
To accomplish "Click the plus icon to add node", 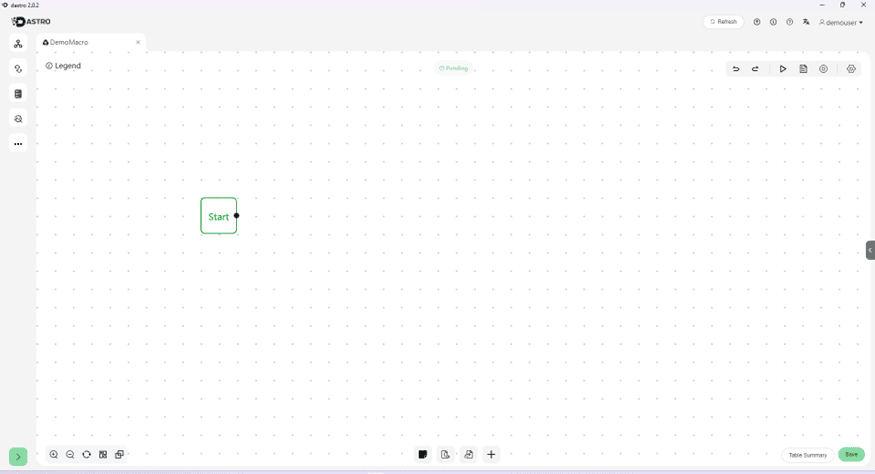I will click(491, 454).
